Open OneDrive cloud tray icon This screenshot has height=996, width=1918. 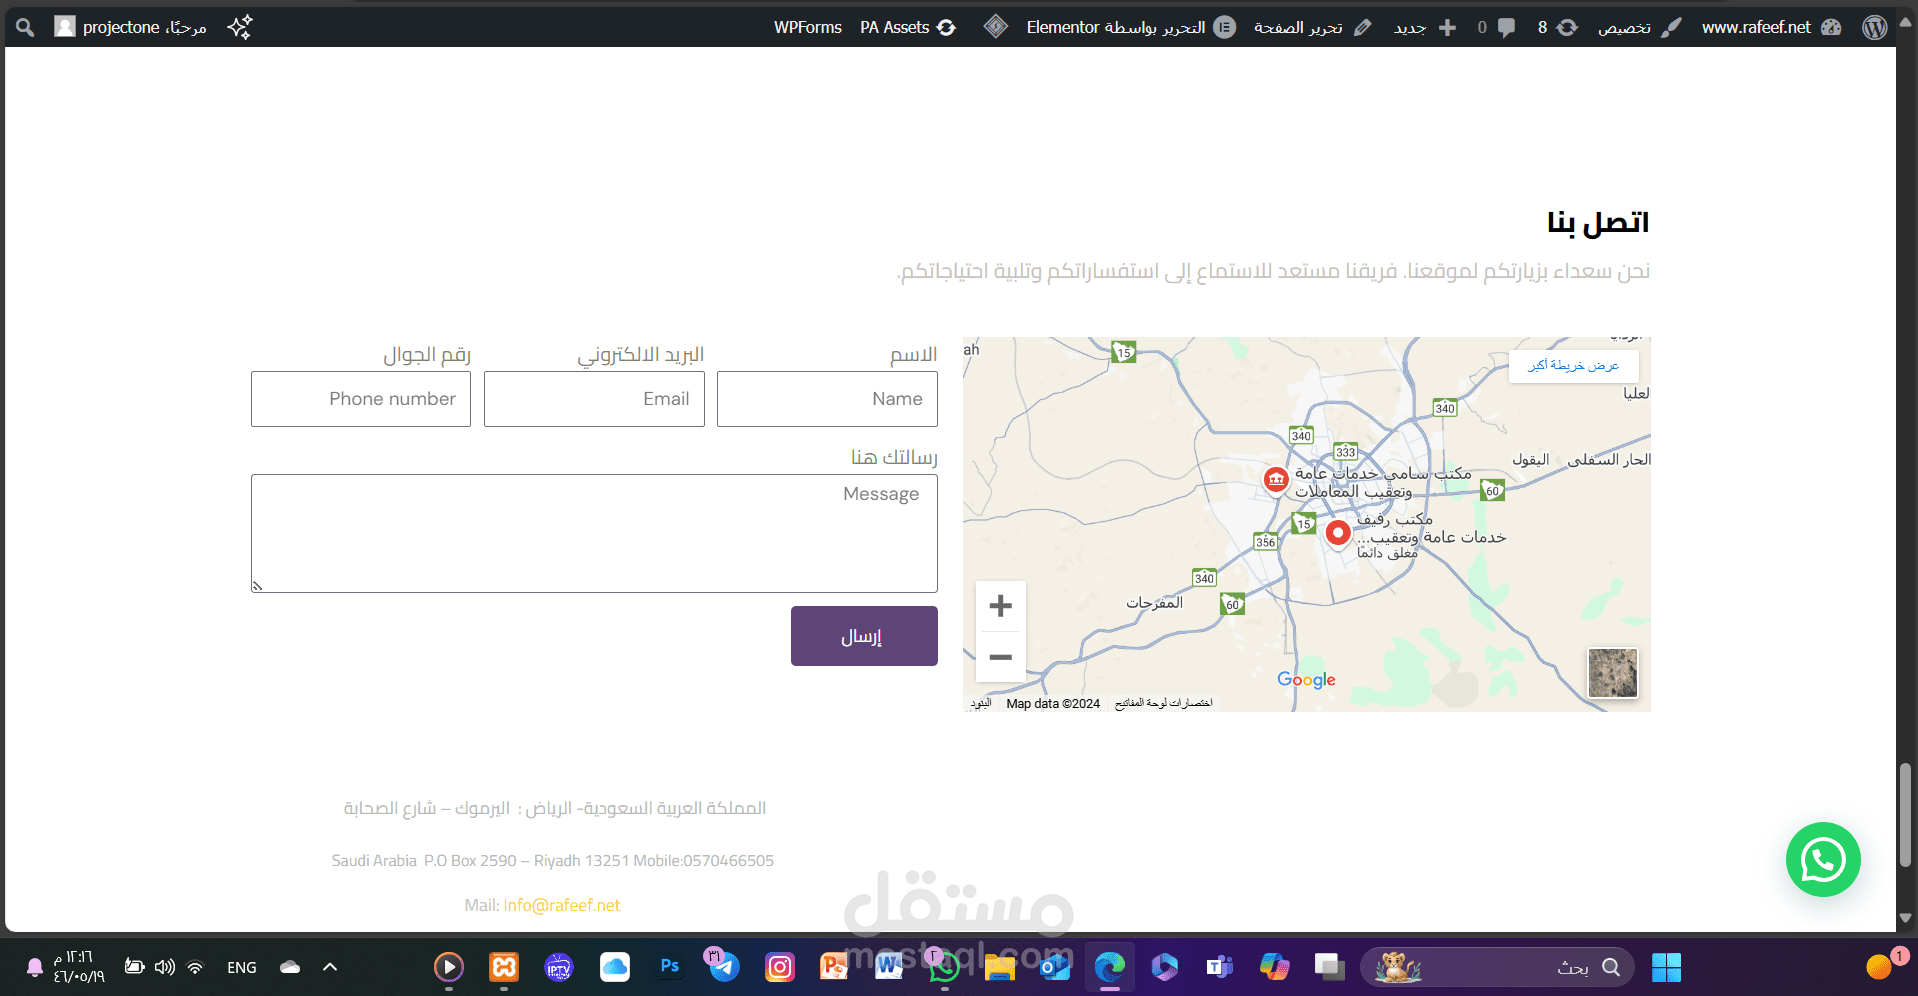click(x=290, y=967)
